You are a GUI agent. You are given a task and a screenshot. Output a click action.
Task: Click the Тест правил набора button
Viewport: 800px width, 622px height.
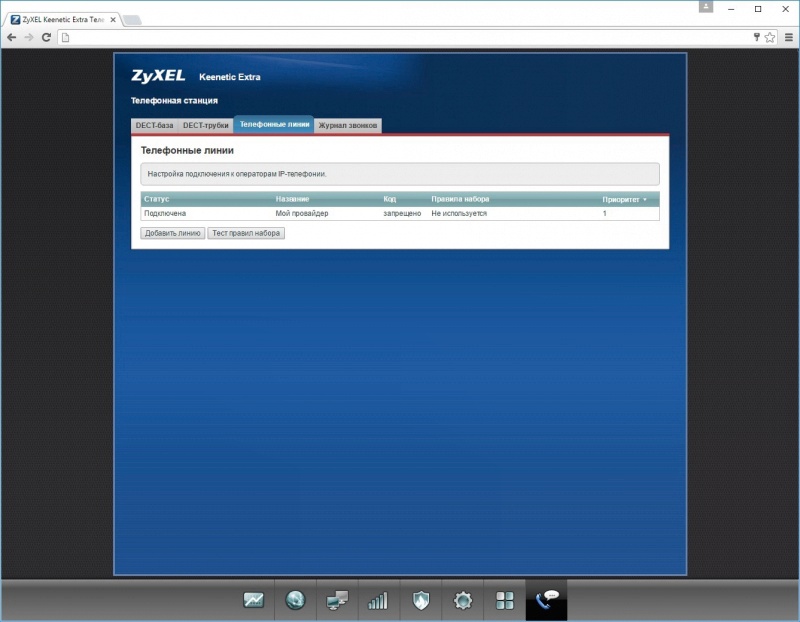pos(246,233)
